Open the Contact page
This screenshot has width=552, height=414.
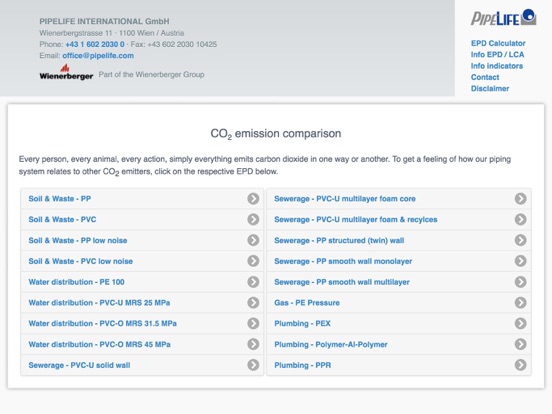pos(485,77)
